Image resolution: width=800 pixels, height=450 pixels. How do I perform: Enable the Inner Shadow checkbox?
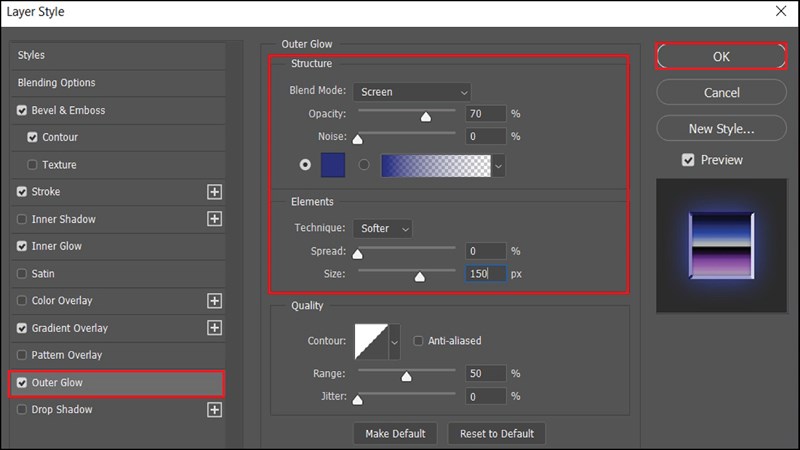tap(22, 219)
